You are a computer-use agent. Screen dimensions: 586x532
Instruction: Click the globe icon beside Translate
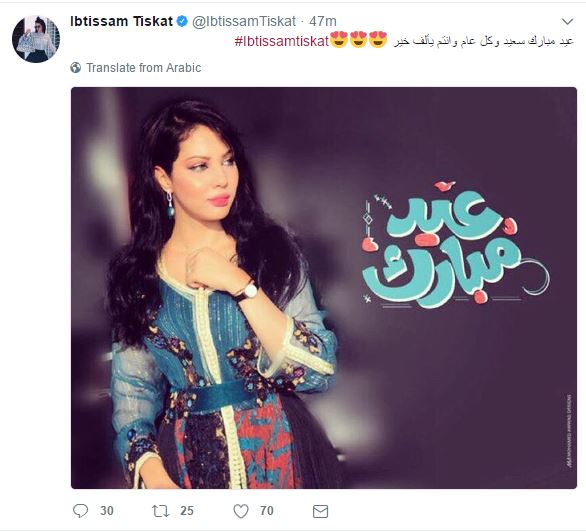pos(75,68)
